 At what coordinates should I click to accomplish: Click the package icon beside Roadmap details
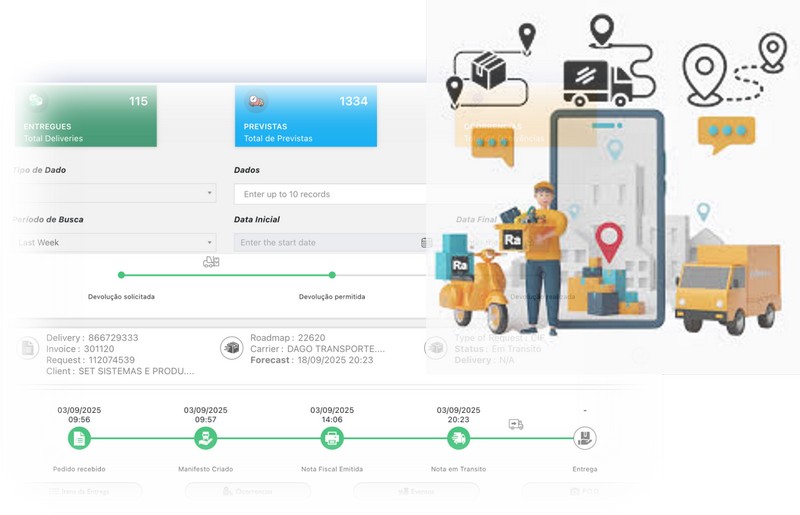[232, 348]
